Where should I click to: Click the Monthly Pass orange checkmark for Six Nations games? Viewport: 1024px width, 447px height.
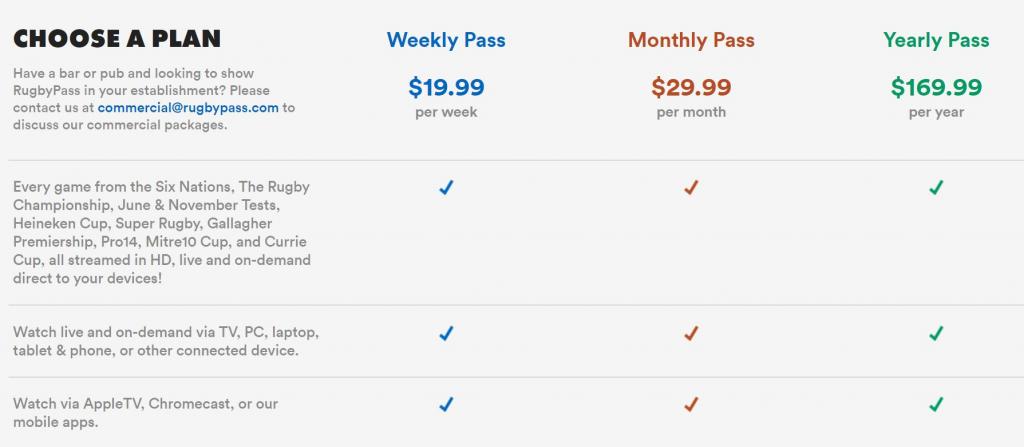pos(691,188)
